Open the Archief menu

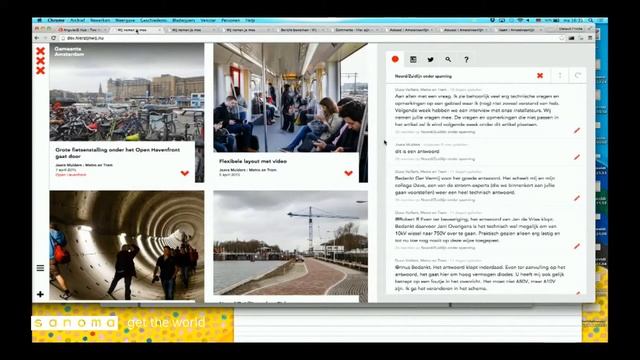tap(77, 20)
